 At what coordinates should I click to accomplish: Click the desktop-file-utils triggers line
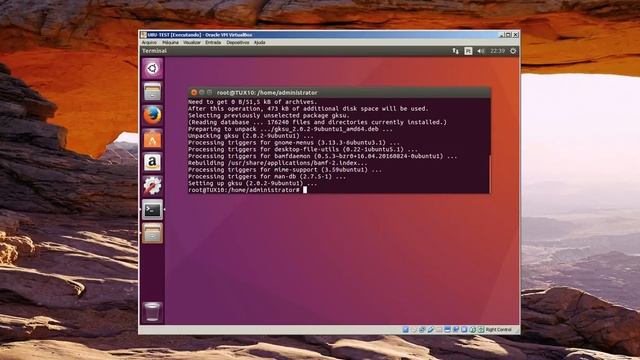303,149
